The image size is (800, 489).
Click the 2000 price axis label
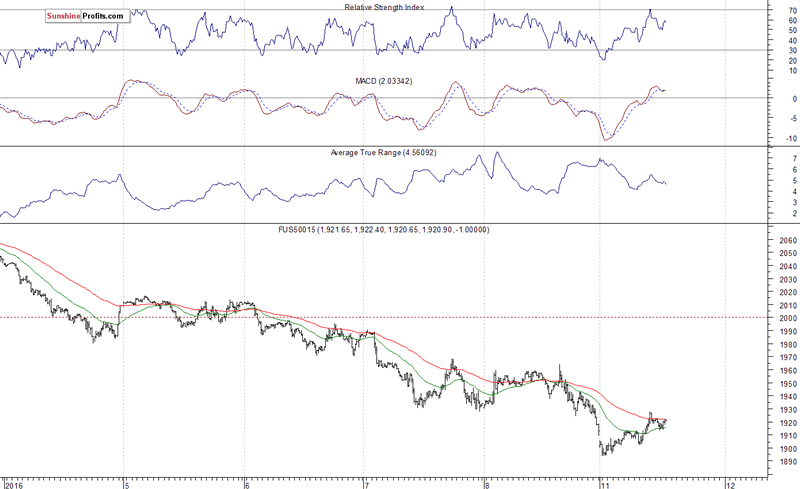(788, 318)
